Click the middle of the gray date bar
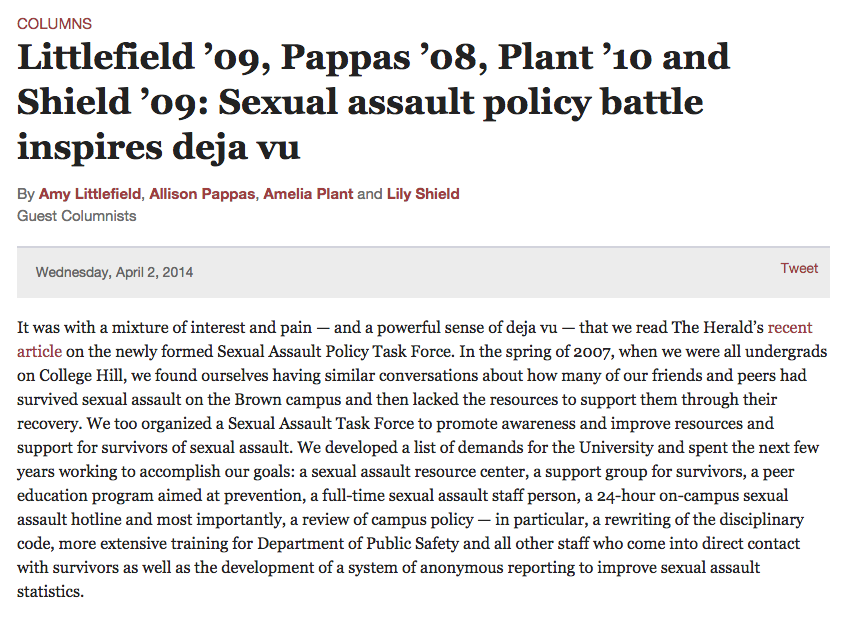This screenshot has width=854, height=622. click(423, 272)
